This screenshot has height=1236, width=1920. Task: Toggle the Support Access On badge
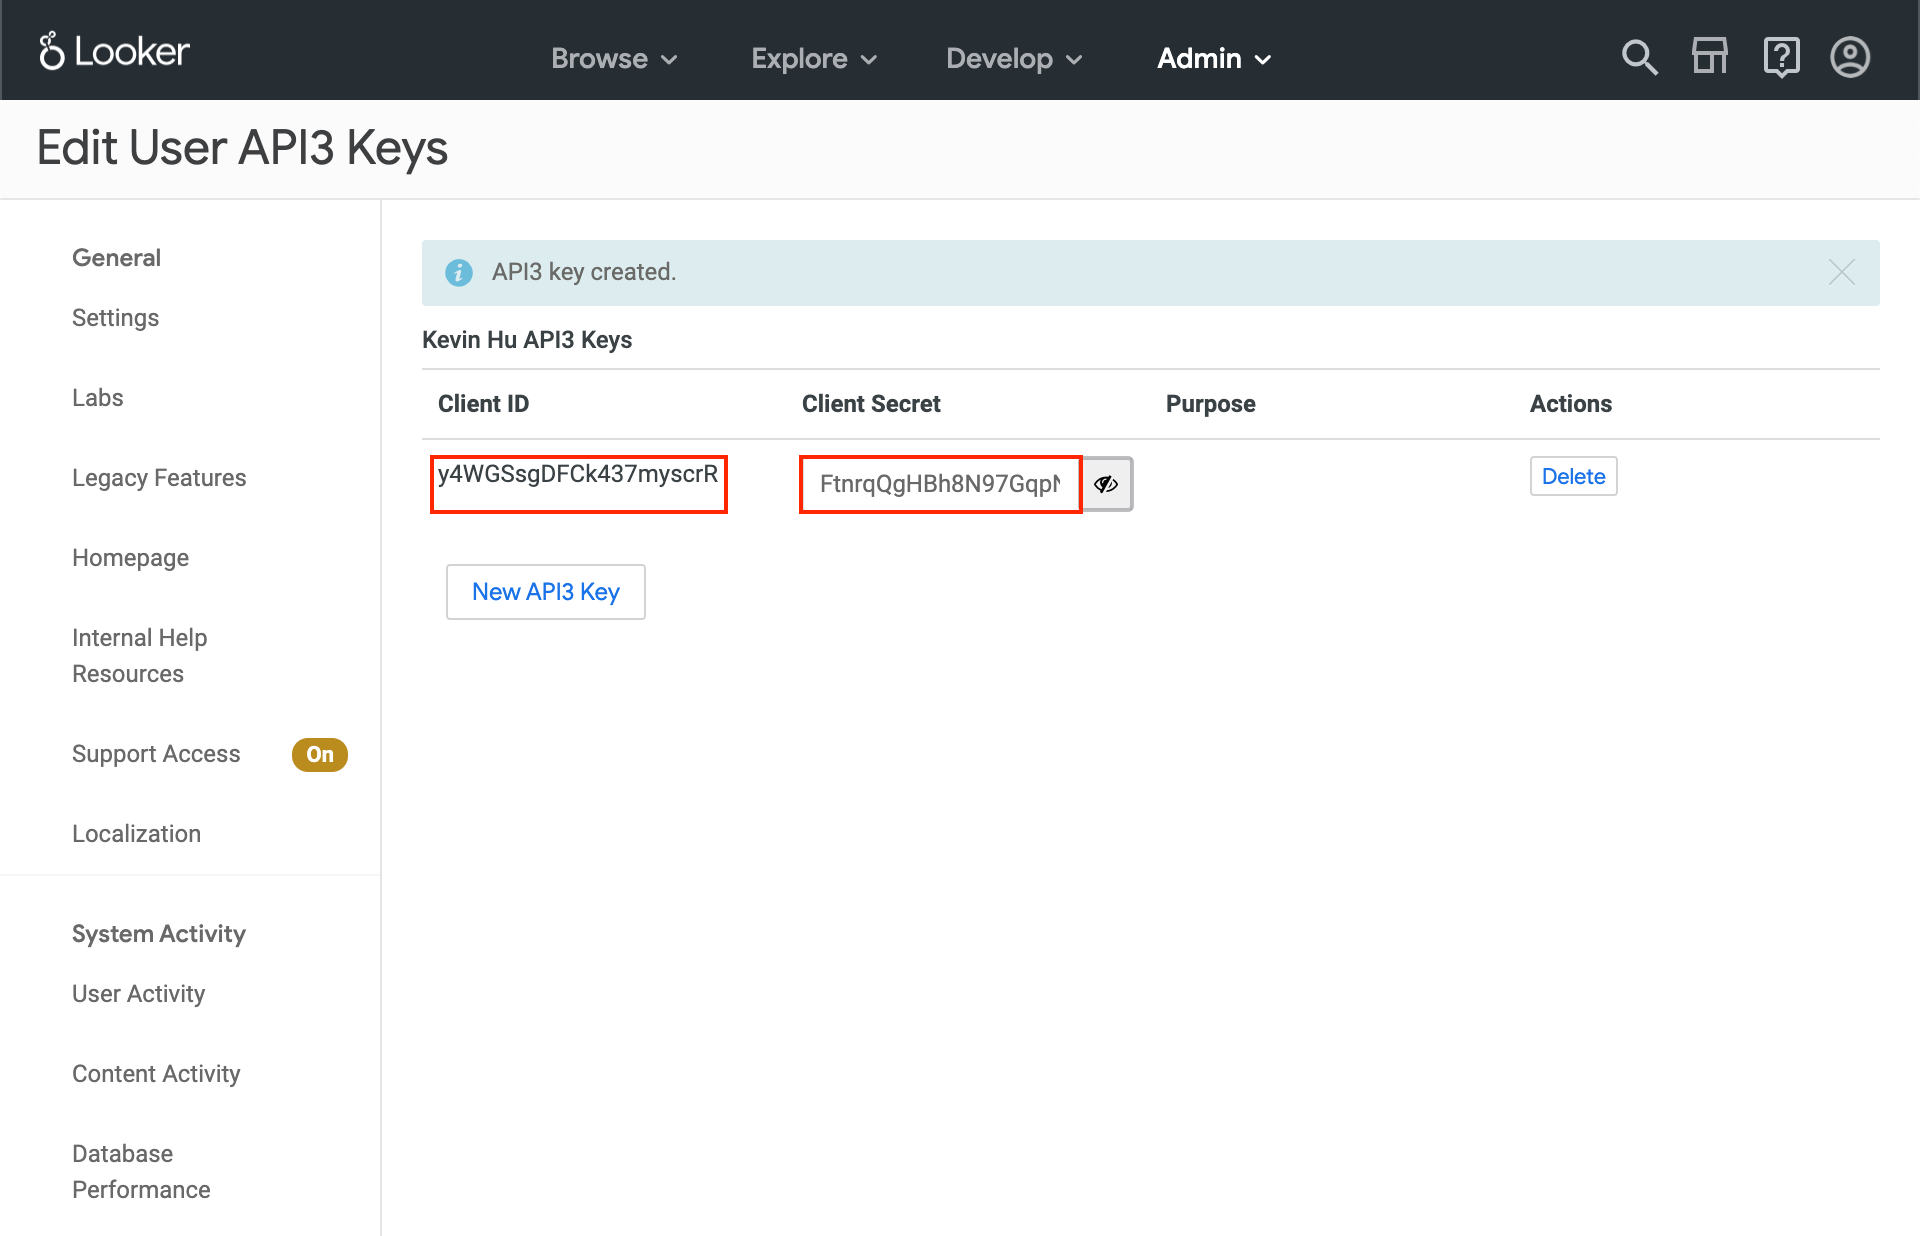[319, 754]
